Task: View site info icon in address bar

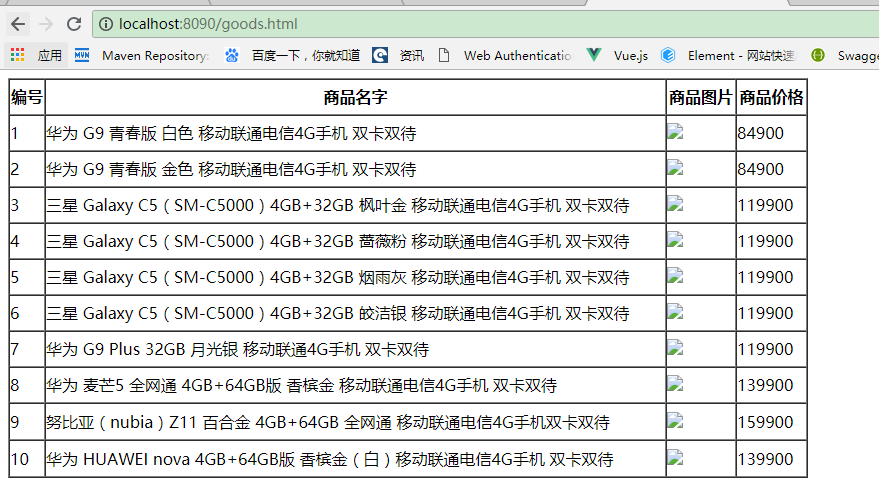Action: click(x=105, y=24)
